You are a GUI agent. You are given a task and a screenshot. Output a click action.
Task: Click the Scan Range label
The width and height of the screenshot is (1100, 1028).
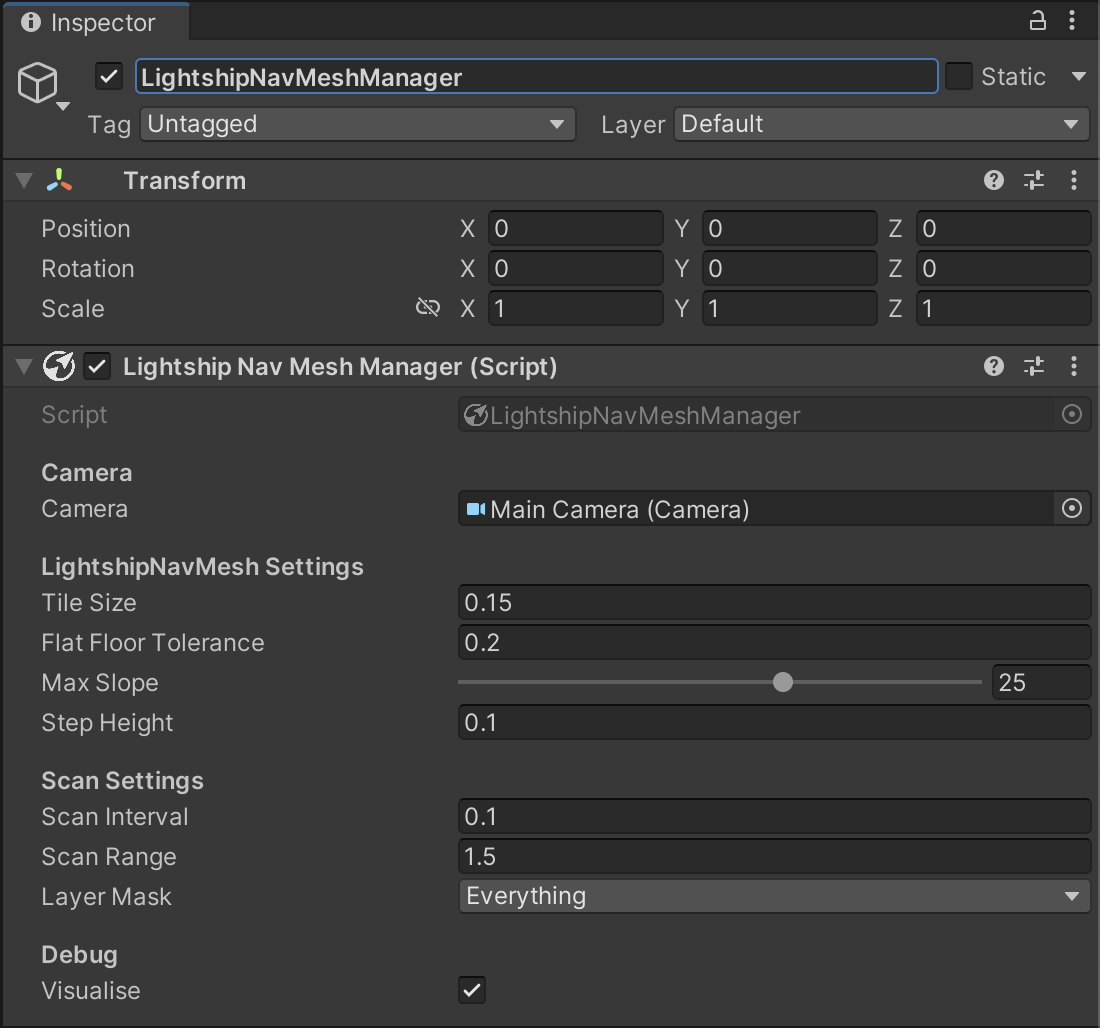coord(109,857)
